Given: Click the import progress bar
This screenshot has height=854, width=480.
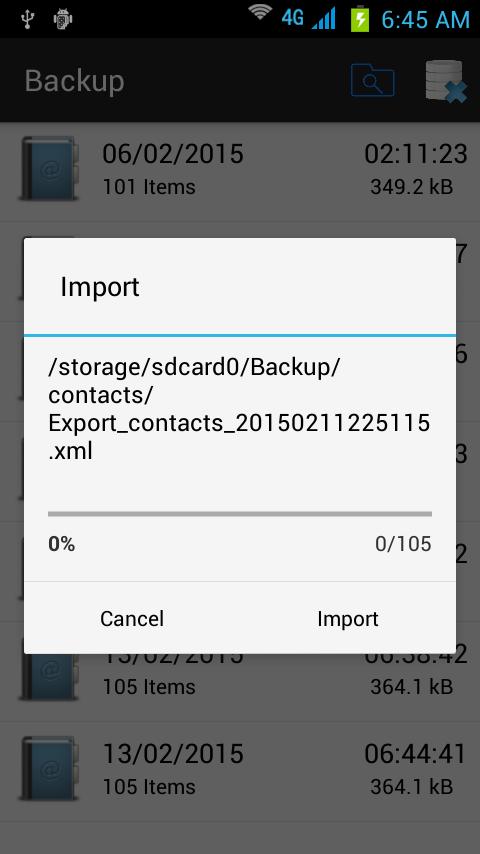Looking at the screenshot, I should [x=240, y=514].
